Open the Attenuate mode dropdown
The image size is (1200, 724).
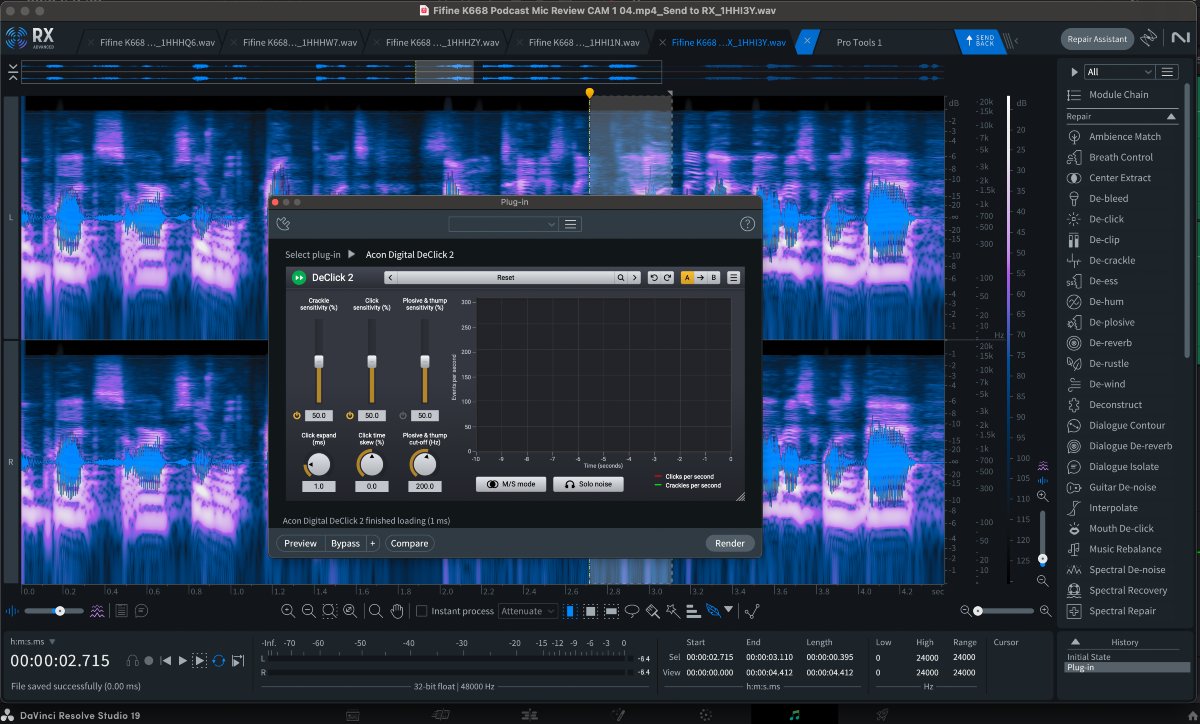526,611
